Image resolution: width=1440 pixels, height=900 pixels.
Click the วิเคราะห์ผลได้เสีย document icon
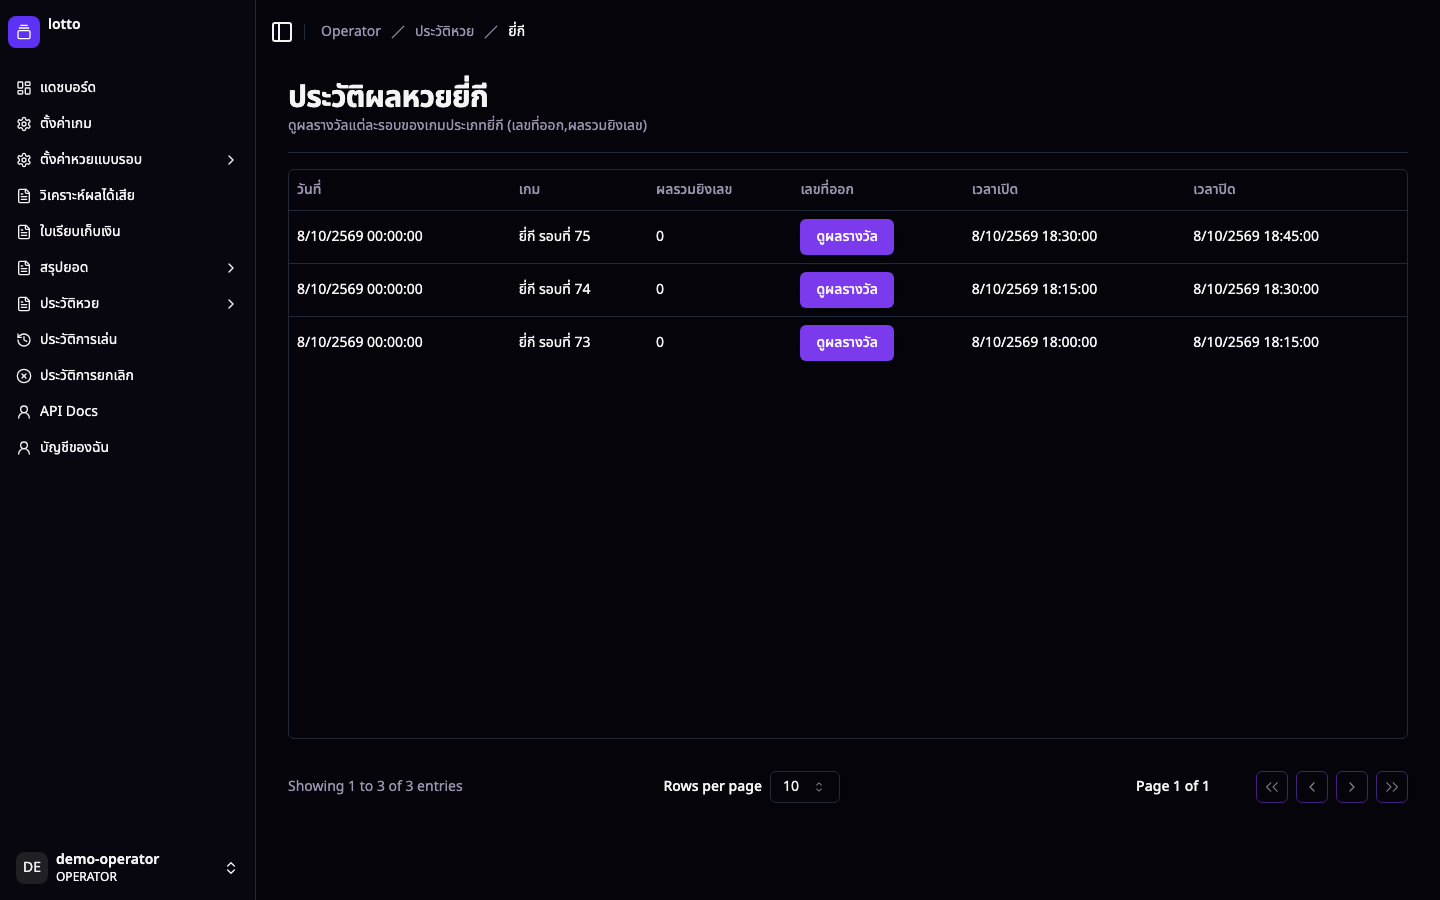pyautogui.click(x=24, y=196)
